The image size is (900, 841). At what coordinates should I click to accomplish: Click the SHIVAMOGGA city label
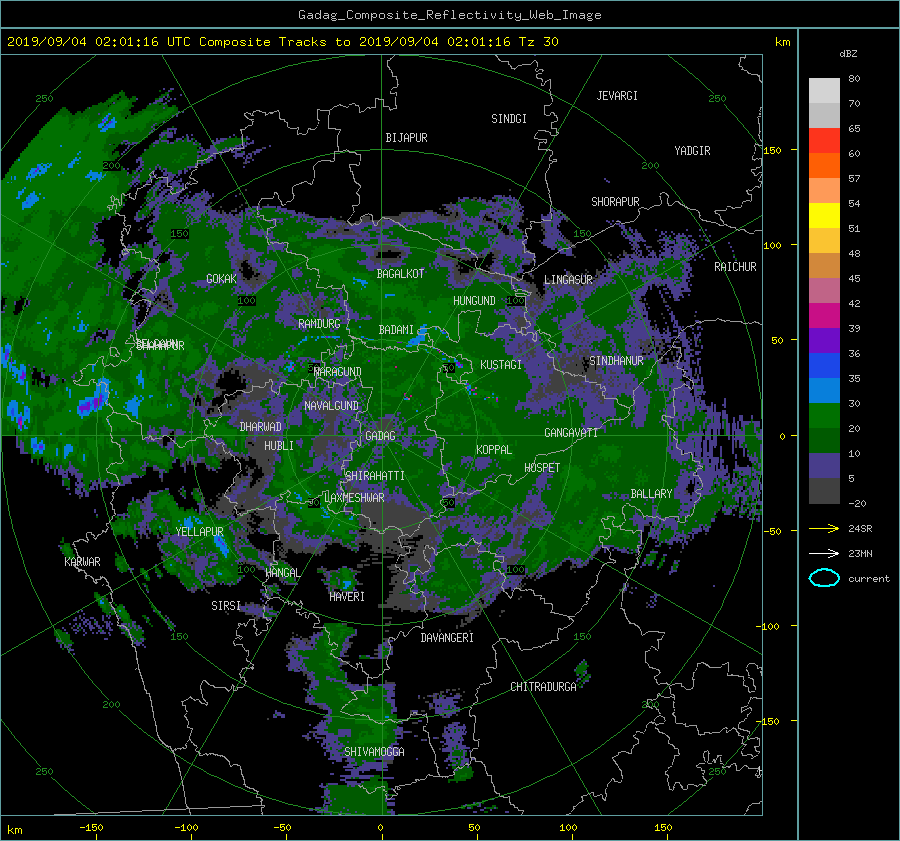[x=374, y=752]
